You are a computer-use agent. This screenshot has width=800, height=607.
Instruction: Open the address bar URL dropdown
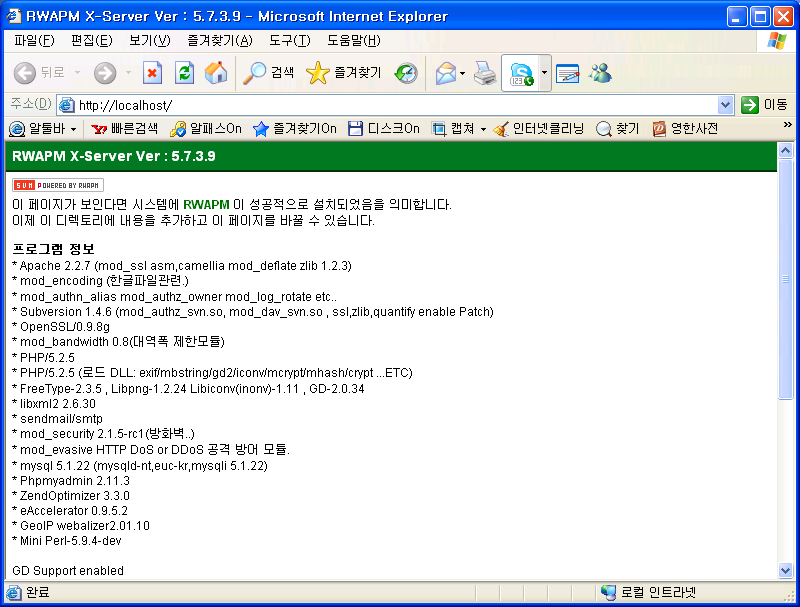click(725, 106)
